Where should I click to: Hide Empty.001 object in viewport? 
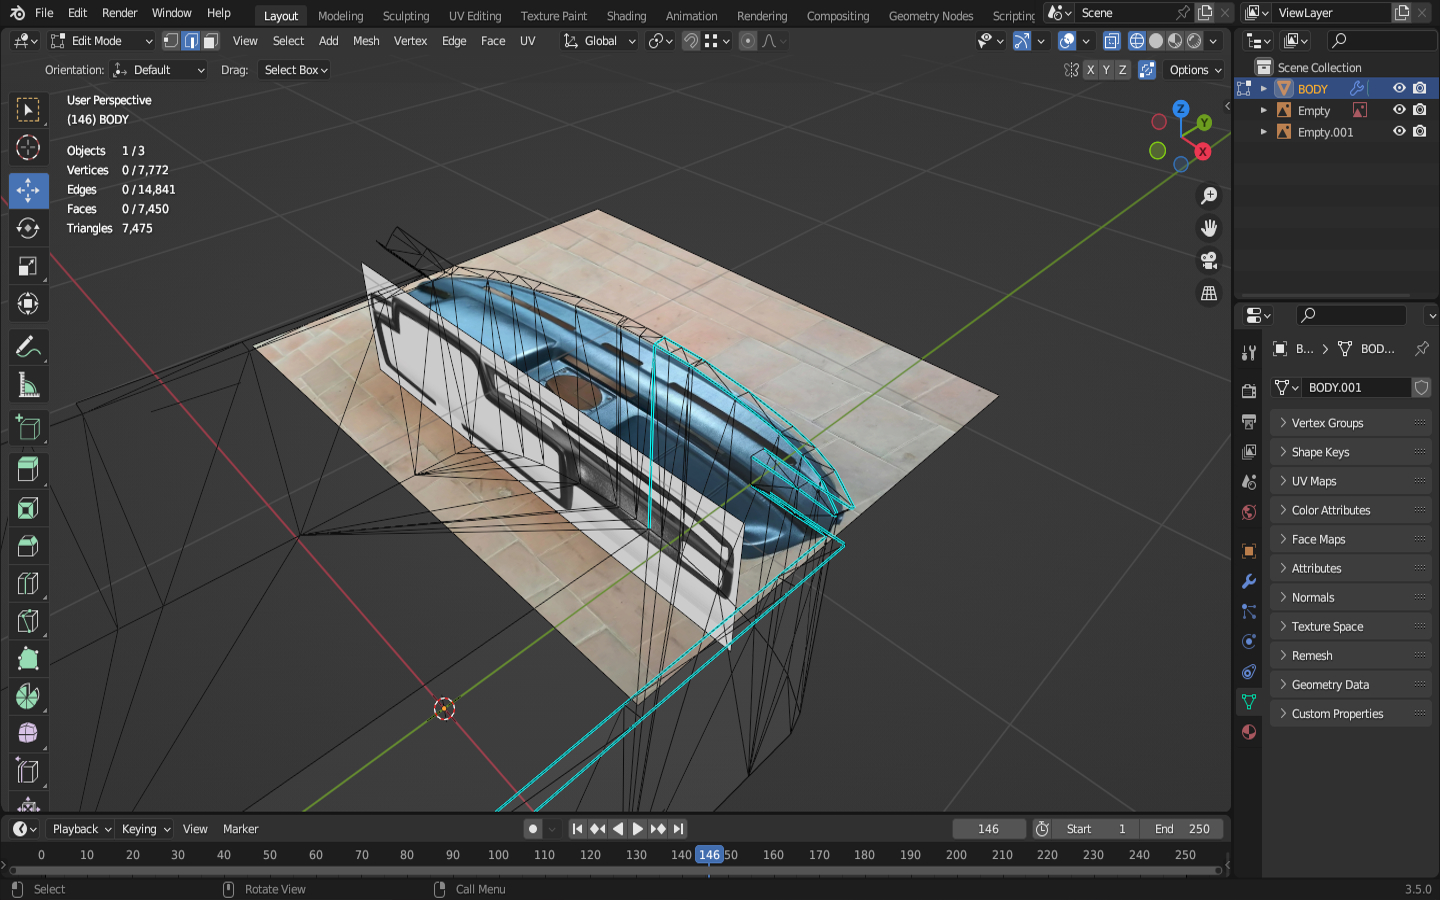pos(1399,132)
